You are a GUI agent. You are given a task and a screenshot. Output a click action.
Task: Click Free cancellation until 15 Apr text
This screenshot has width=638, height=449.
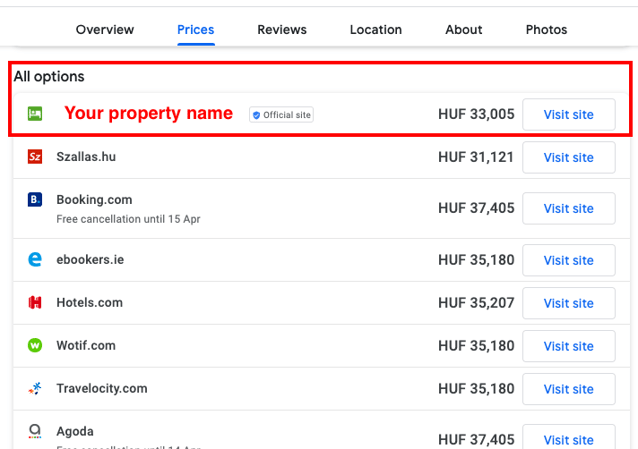tap(128, 219)
